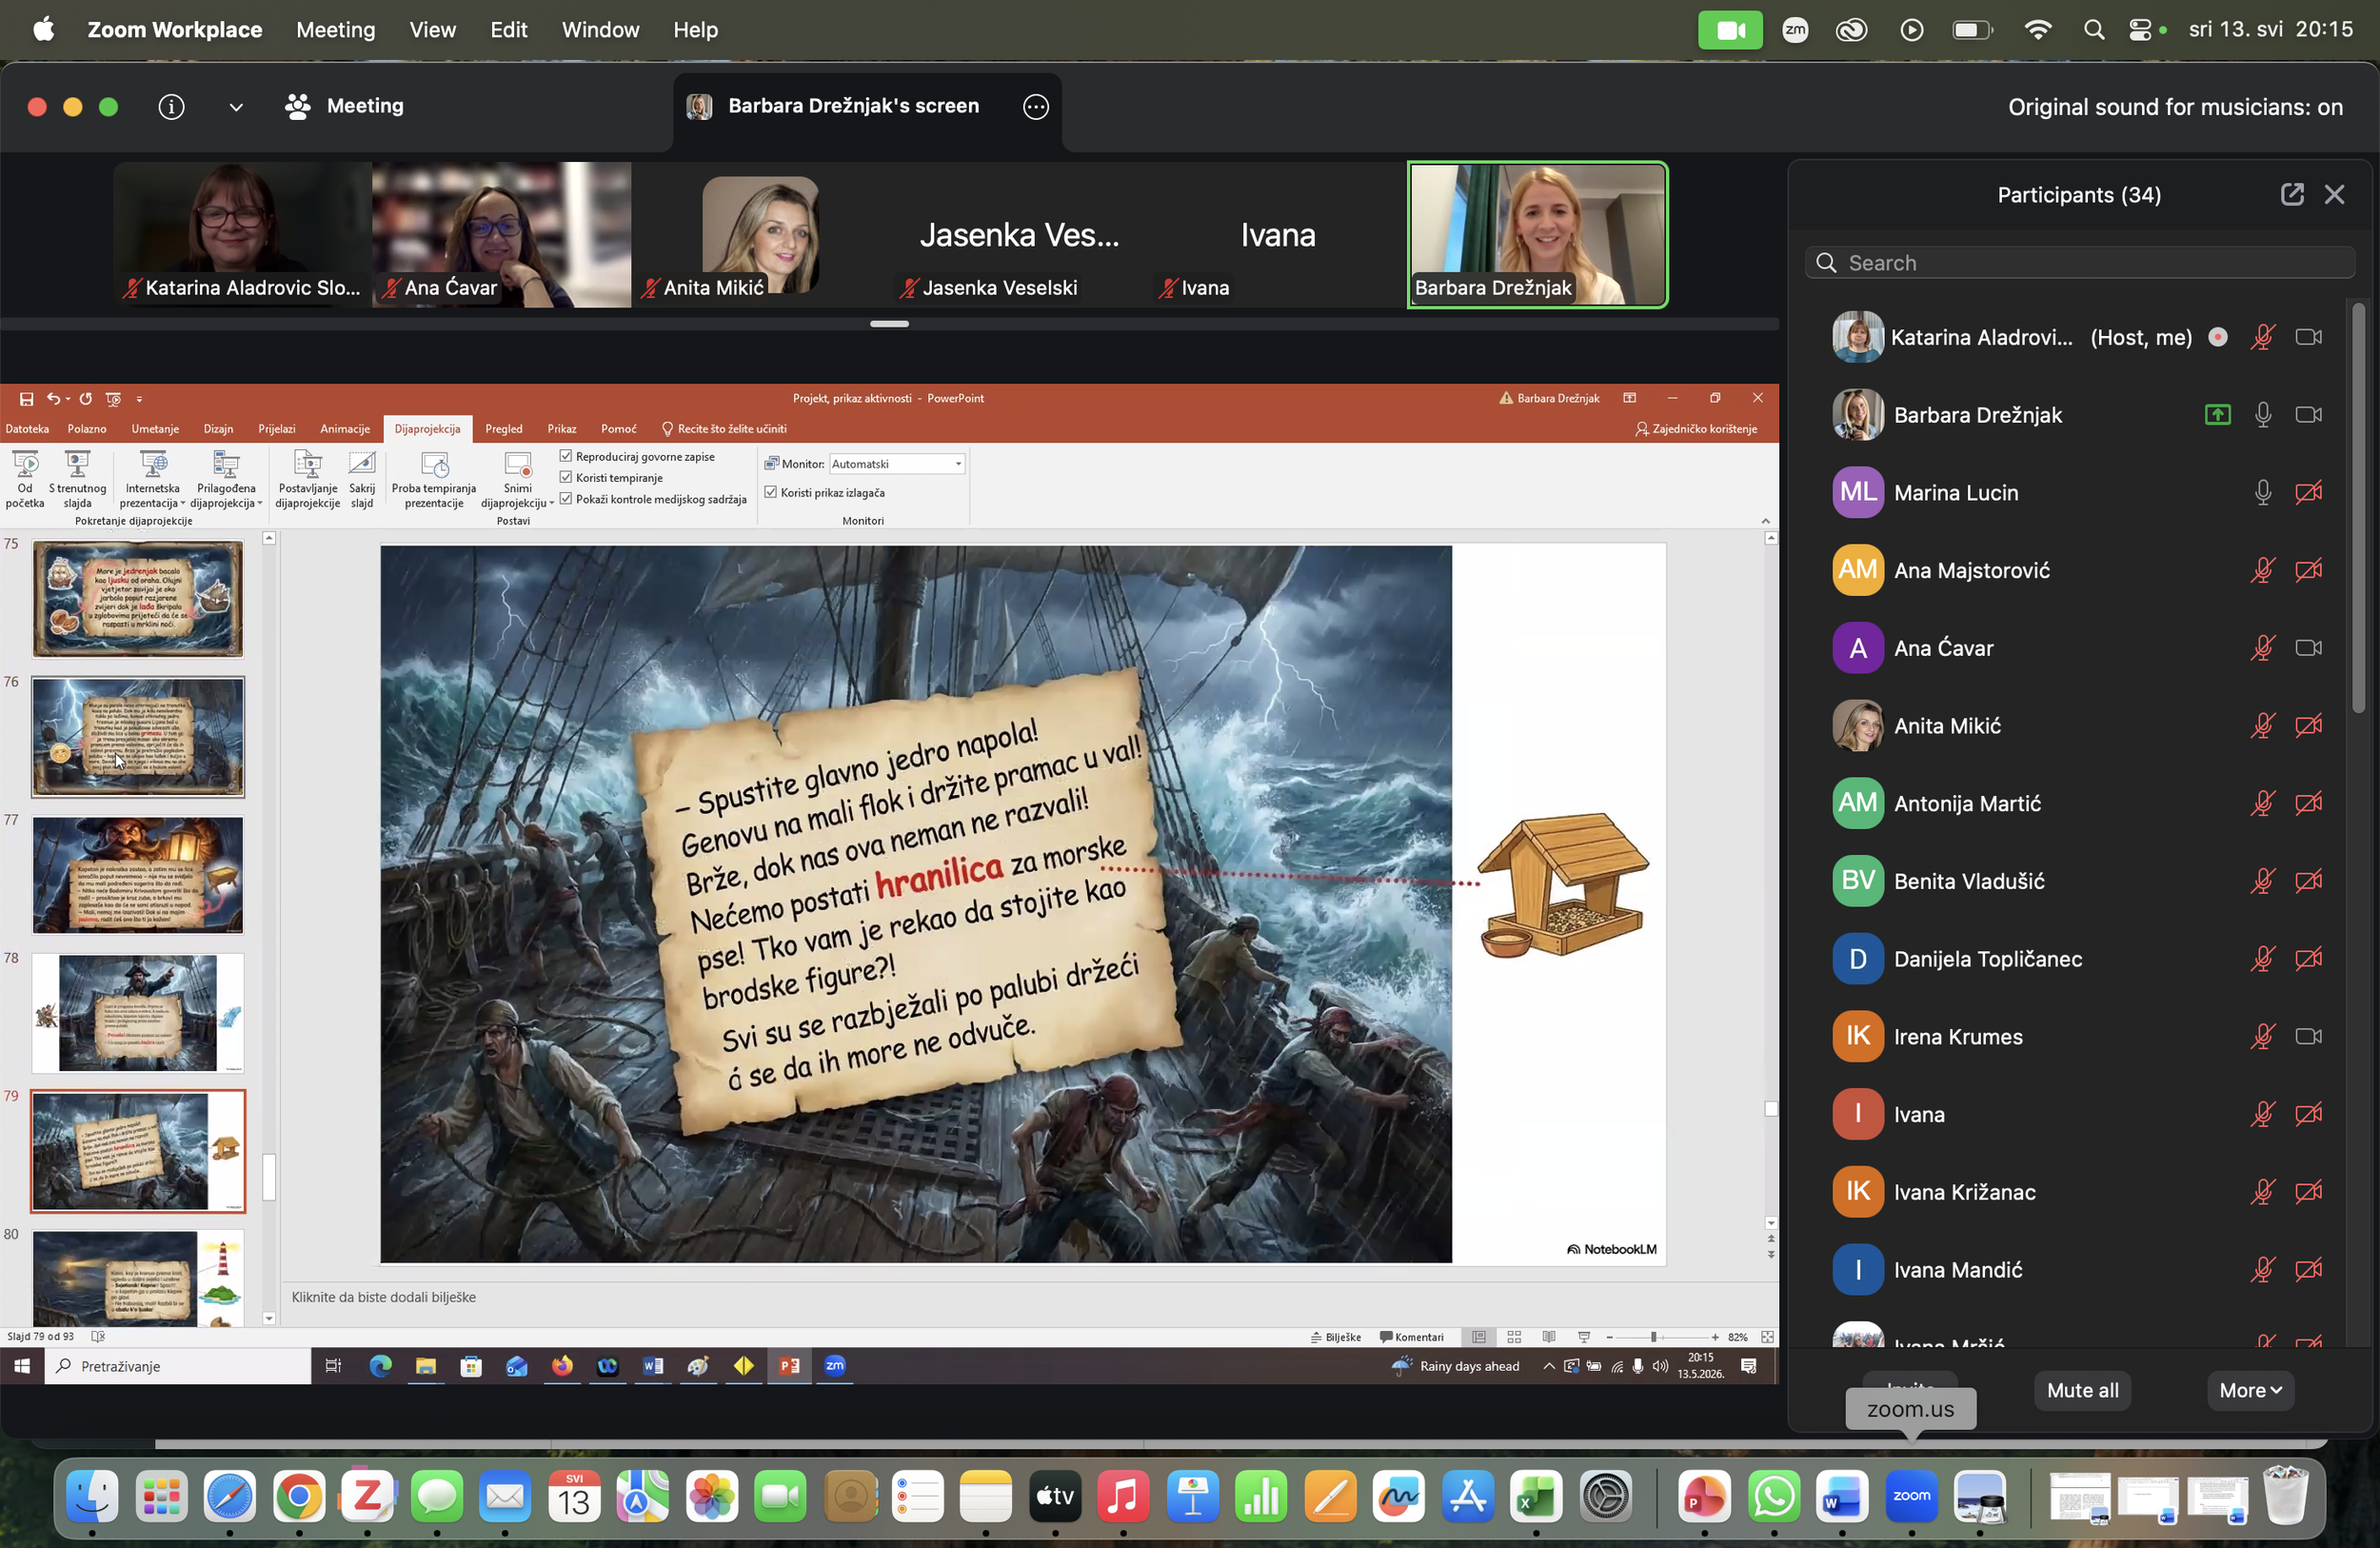The width and height of the screenshot is (2380, 1548).
Task: Open Komentari pane in status bar
Action: click(1412, 1337)
